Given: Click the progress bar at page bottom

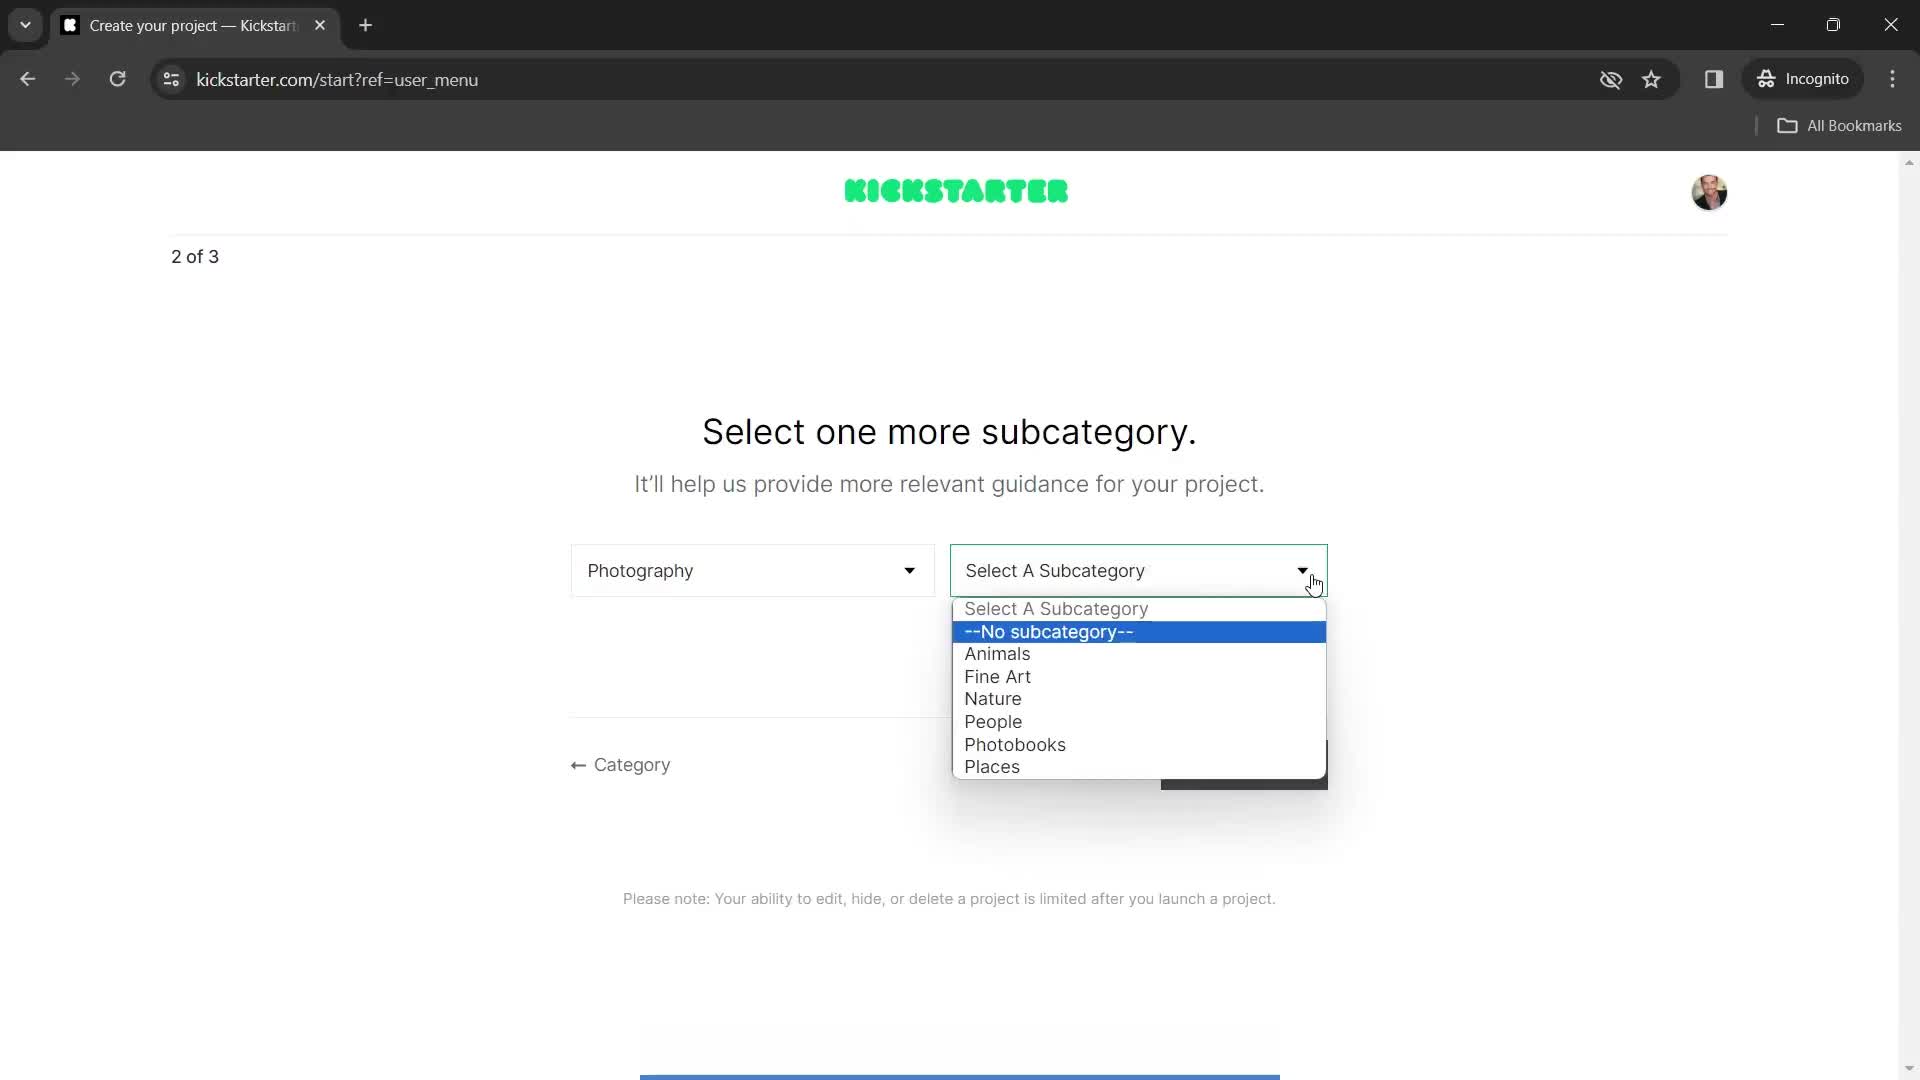Looking at the screenshot, I should click(960, 1077).
